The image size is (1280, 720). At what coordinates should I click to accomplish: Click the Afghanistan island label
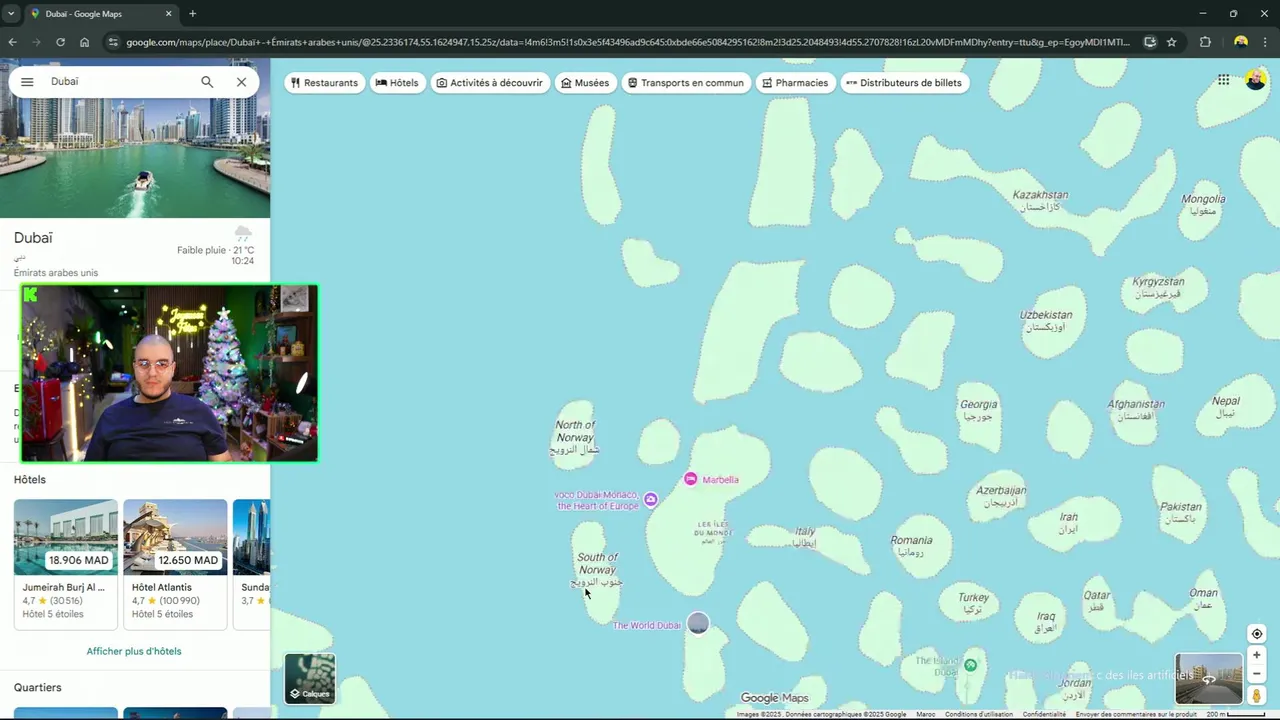(1137, 409)
